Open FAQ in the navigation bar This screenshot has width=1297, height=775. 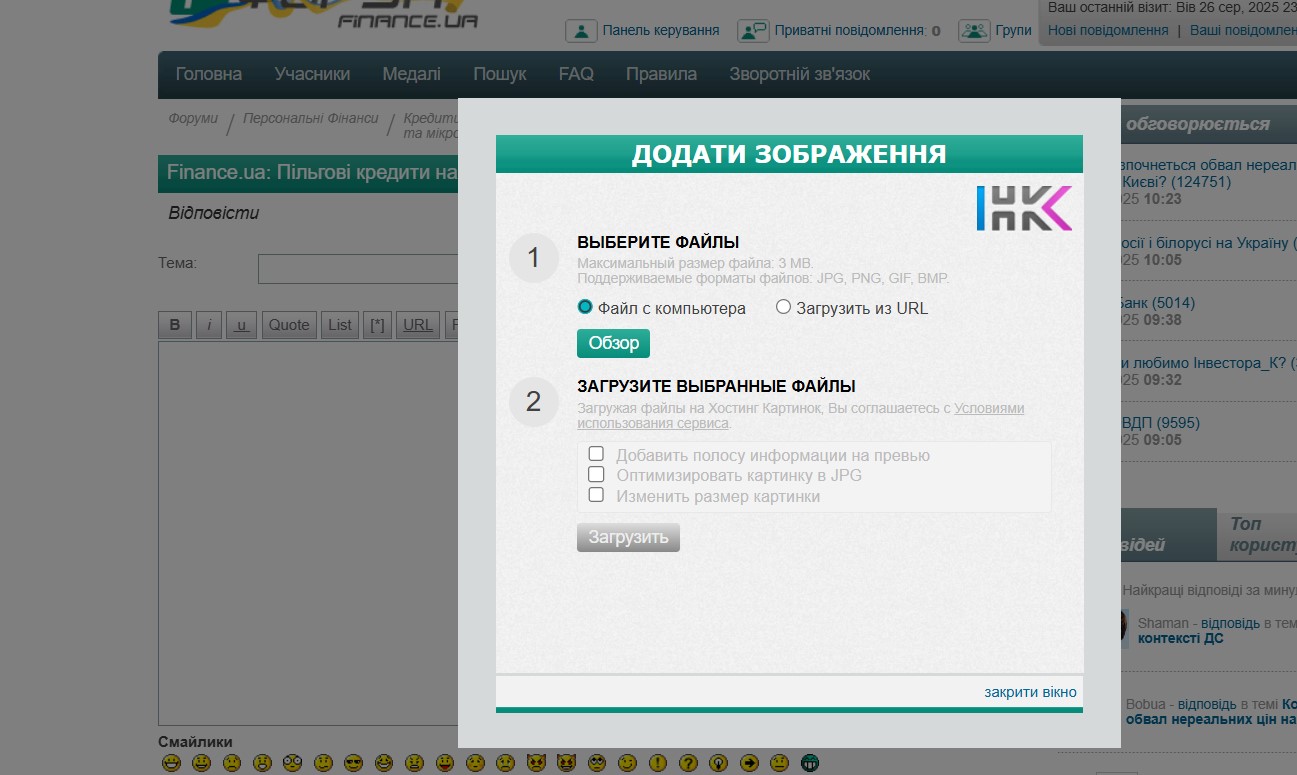coord(576,74)
